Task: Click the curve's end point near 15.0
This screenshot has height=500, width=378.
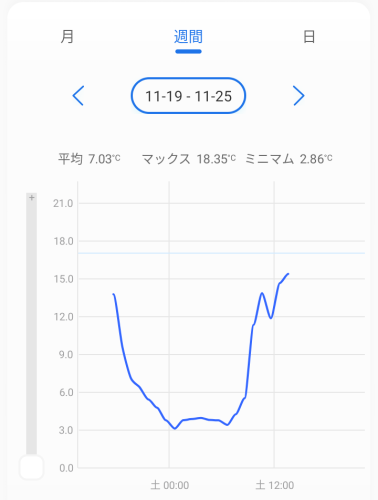Action: [x=288, y=274]
